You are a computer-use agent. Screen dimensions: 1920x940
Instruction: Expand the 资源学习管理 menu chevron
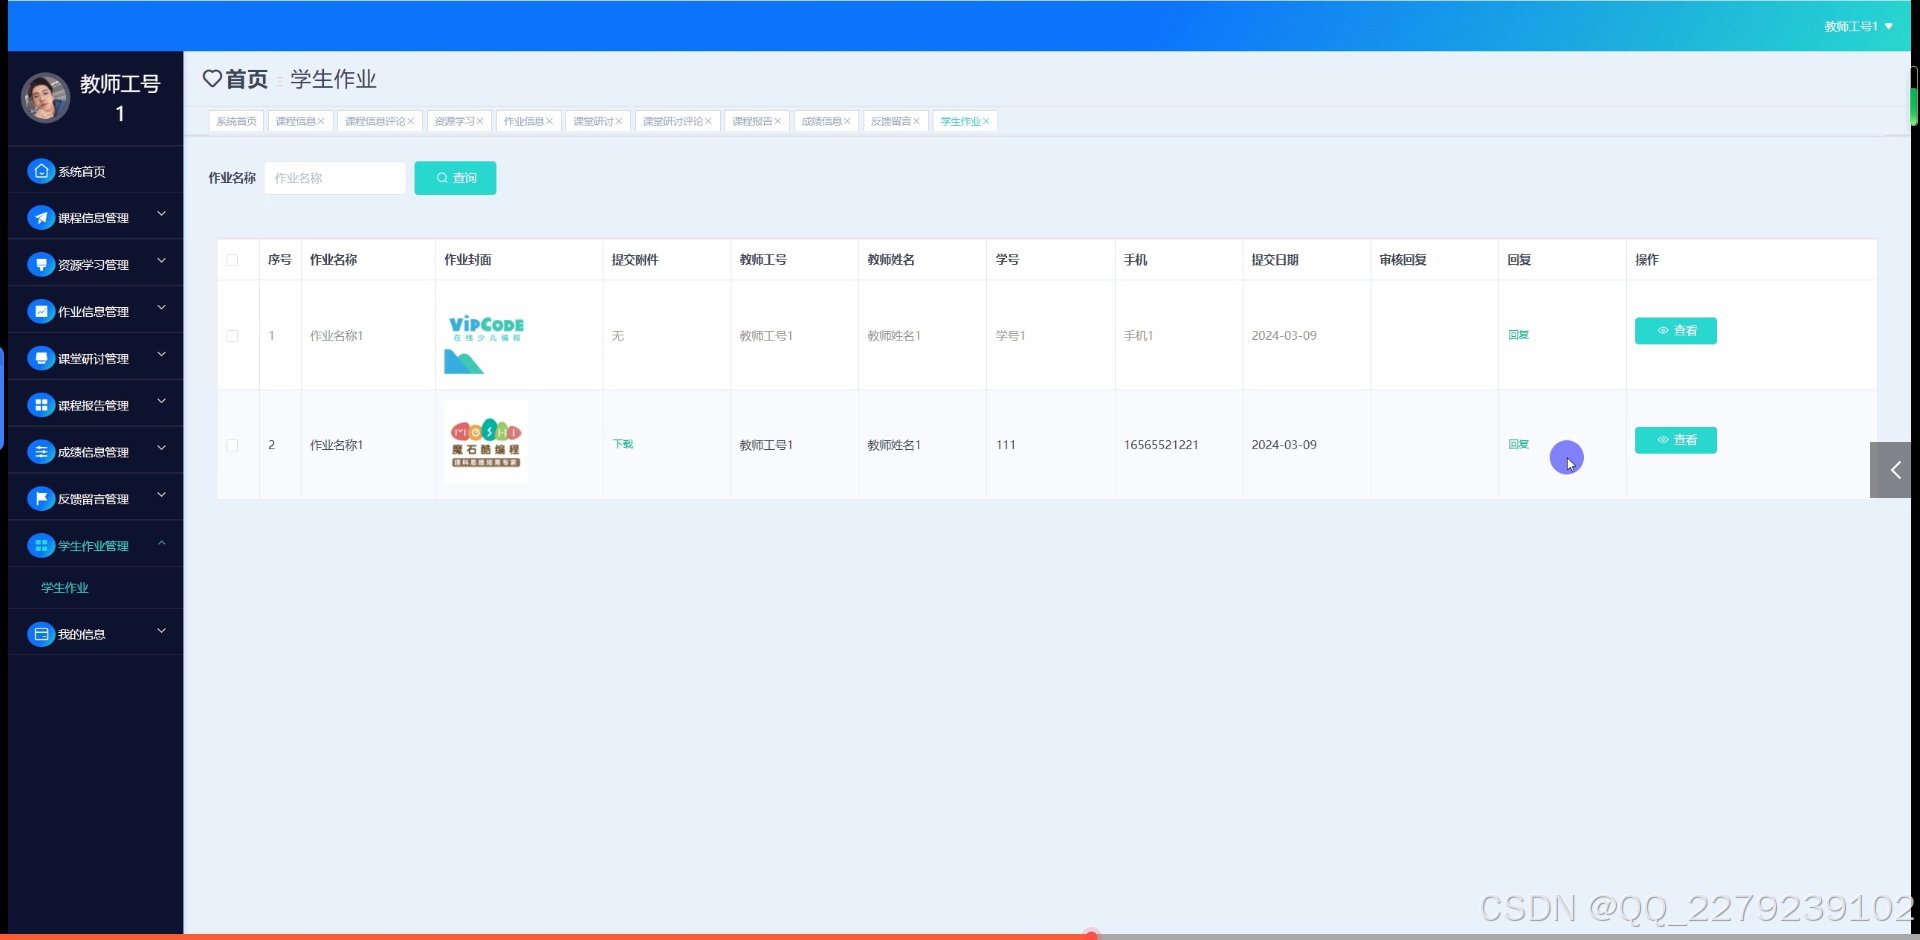[161, 262]
